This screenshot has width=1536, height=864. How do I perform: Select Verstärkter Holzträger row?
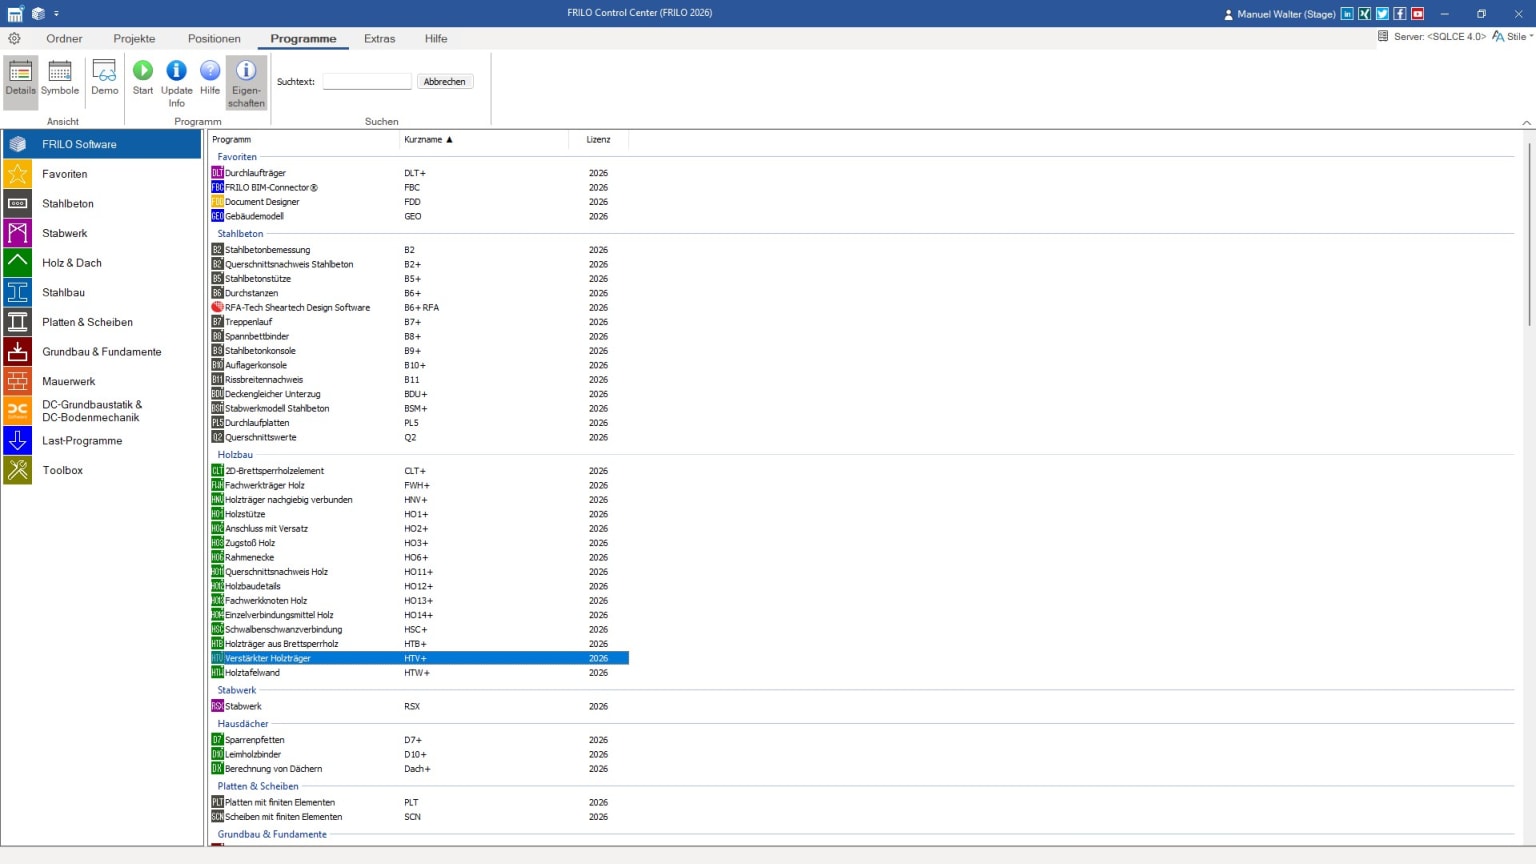(x=419, y=658)
